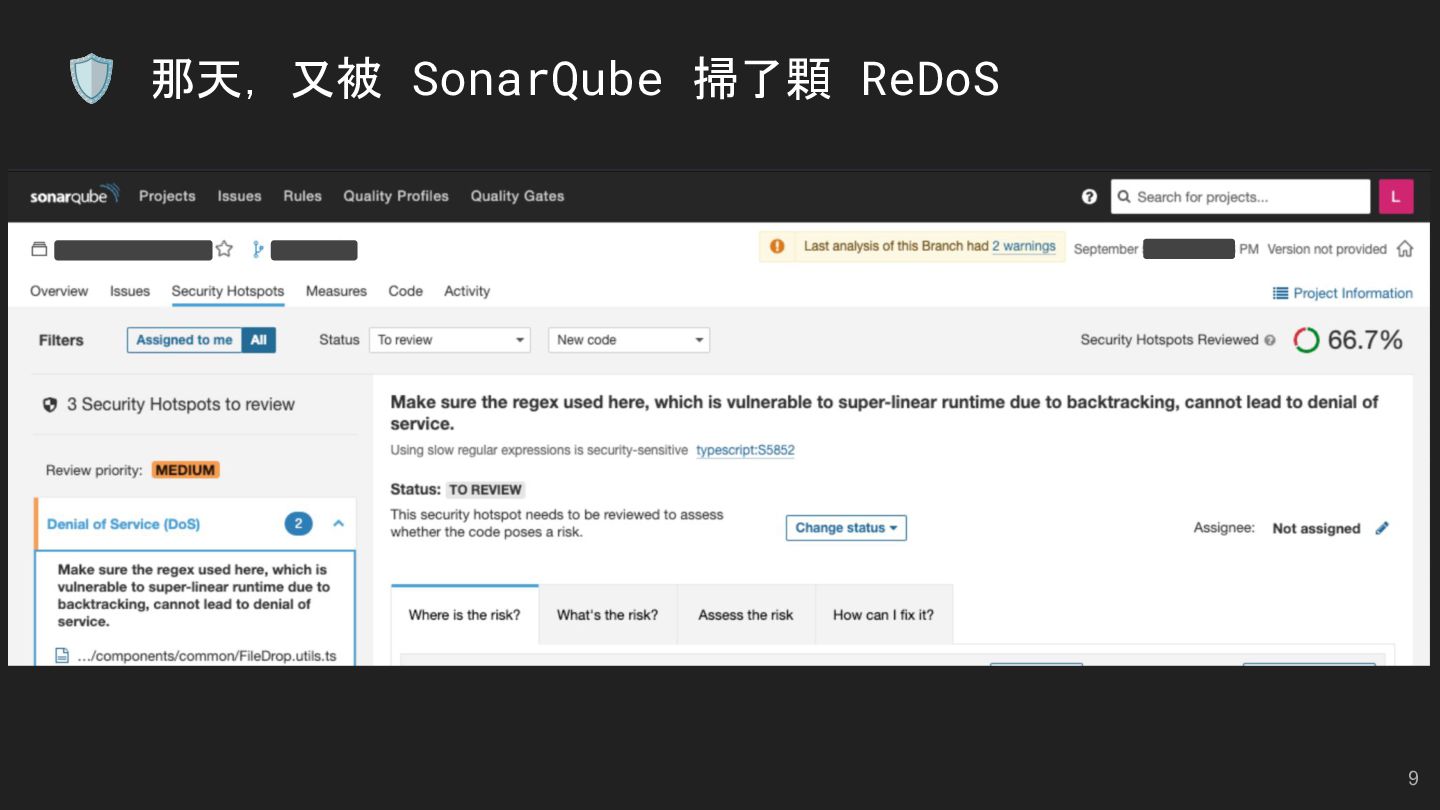The height and width of the screenshot is (810, 1440).
Task: Select Where is the risk tab
Action: [465, 615]
